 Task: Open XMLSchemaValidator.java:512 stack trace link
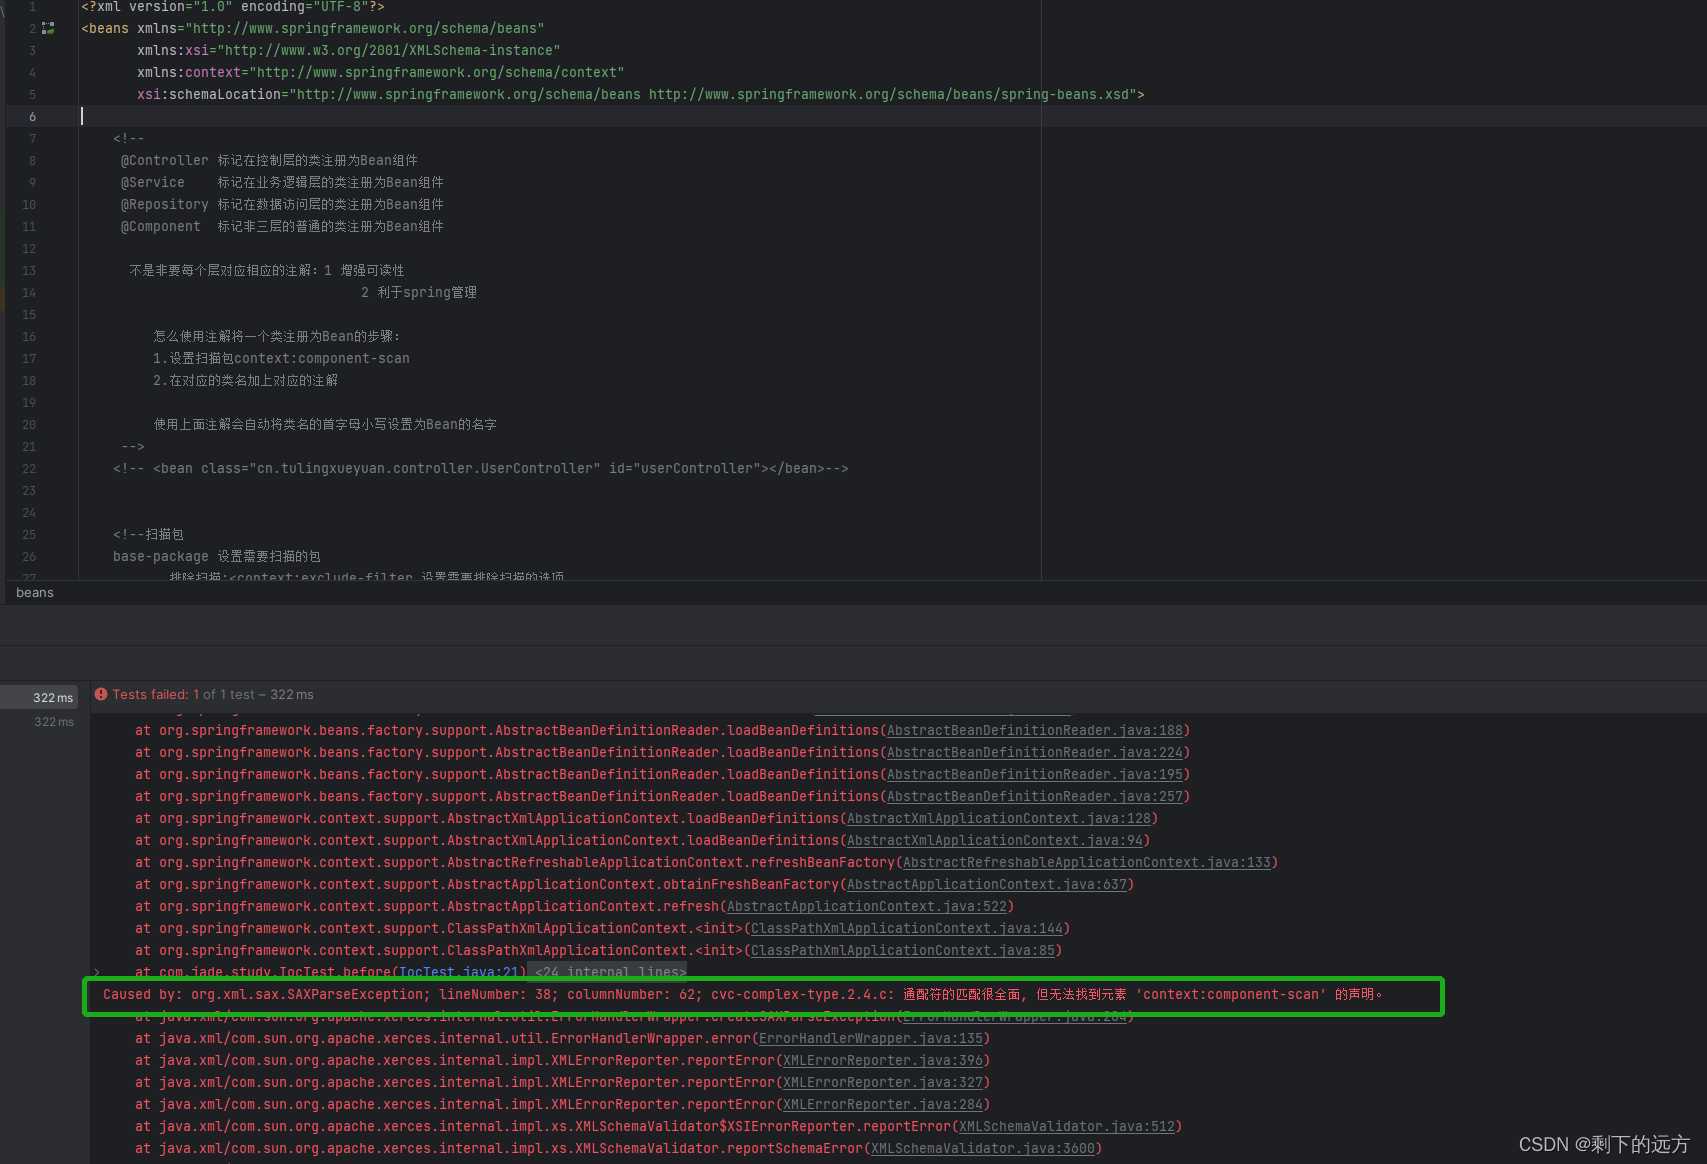[x=1066, y=1126]
